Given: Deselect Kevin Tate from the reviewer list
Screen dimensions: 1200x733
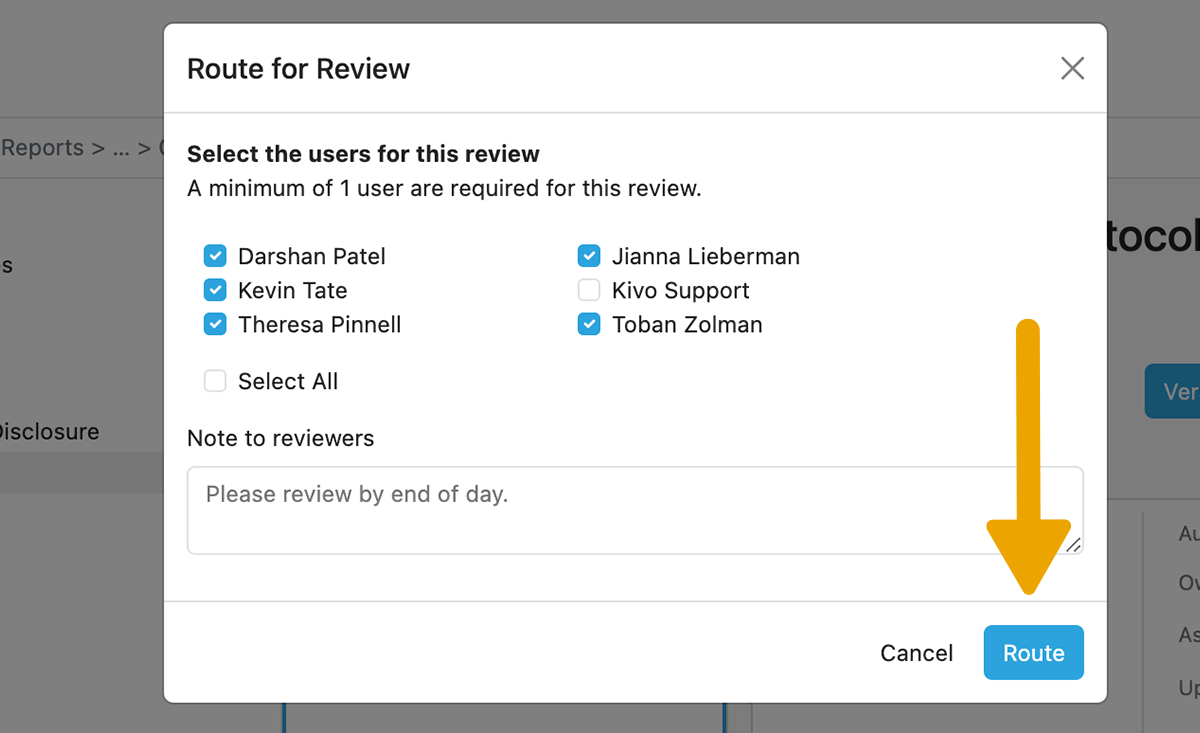Looking at the screenshot, I should (215, 290).
